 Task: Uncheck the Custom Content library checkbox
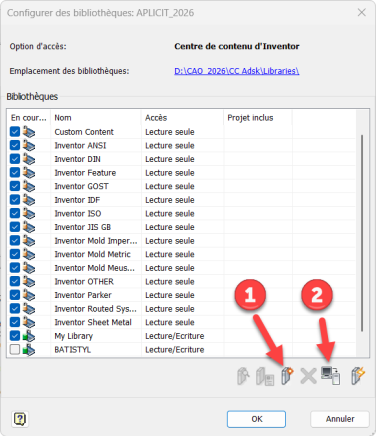pos(15,132)
